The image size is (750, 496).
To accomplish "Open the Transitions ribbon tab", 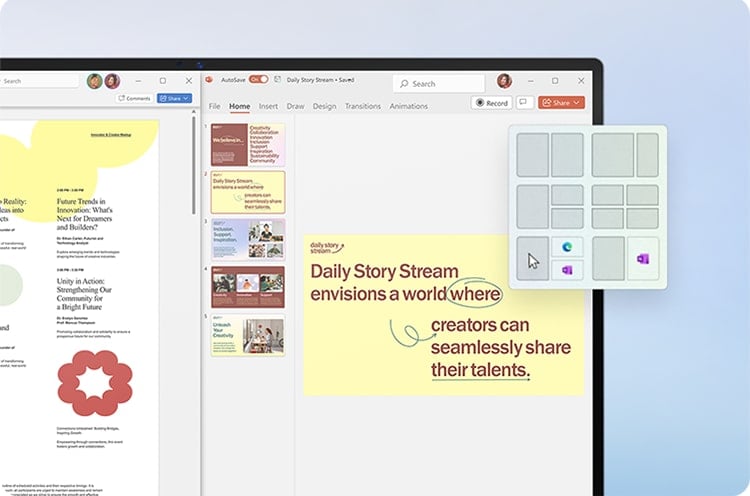I will point(362,106).
